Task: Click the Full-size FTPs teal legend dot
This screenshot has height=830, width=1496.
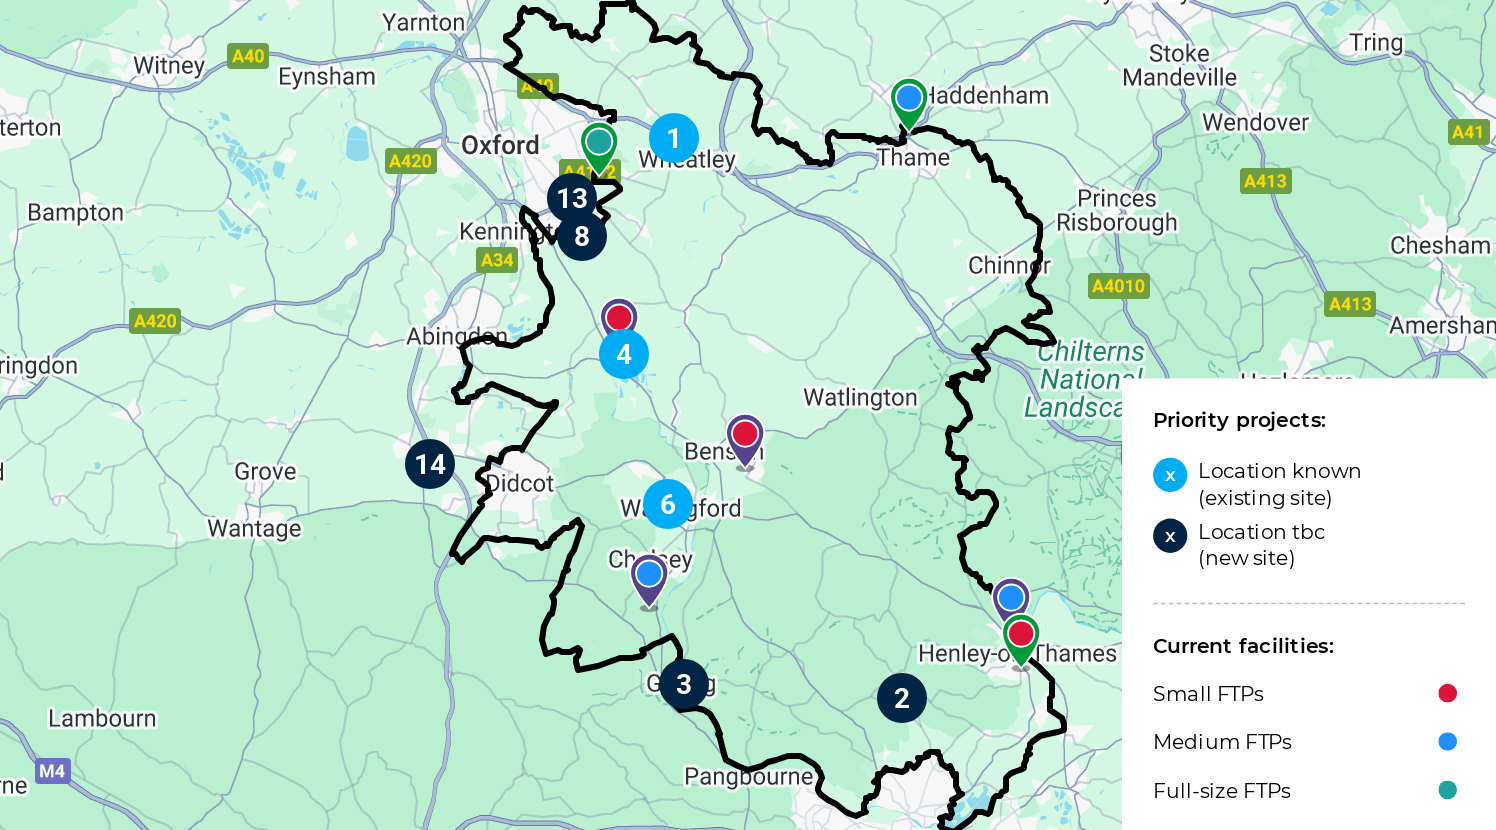Action: [x=1447, y=790]
